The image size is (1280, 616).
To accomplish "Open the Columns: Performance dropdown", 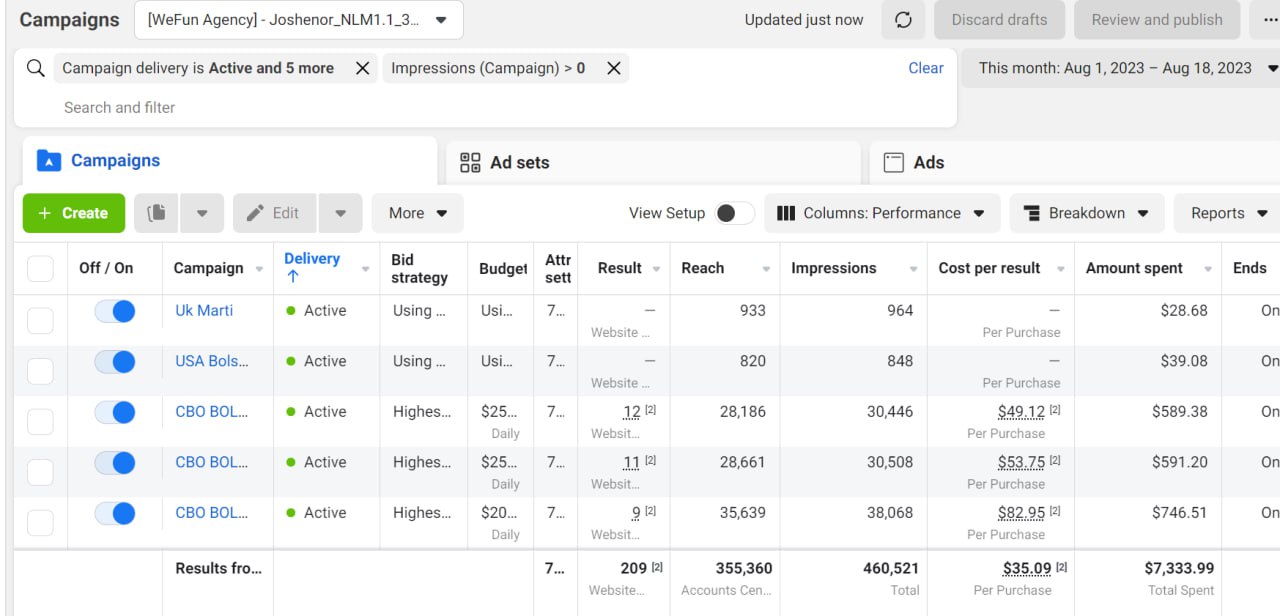I will (x=882, y=213).
